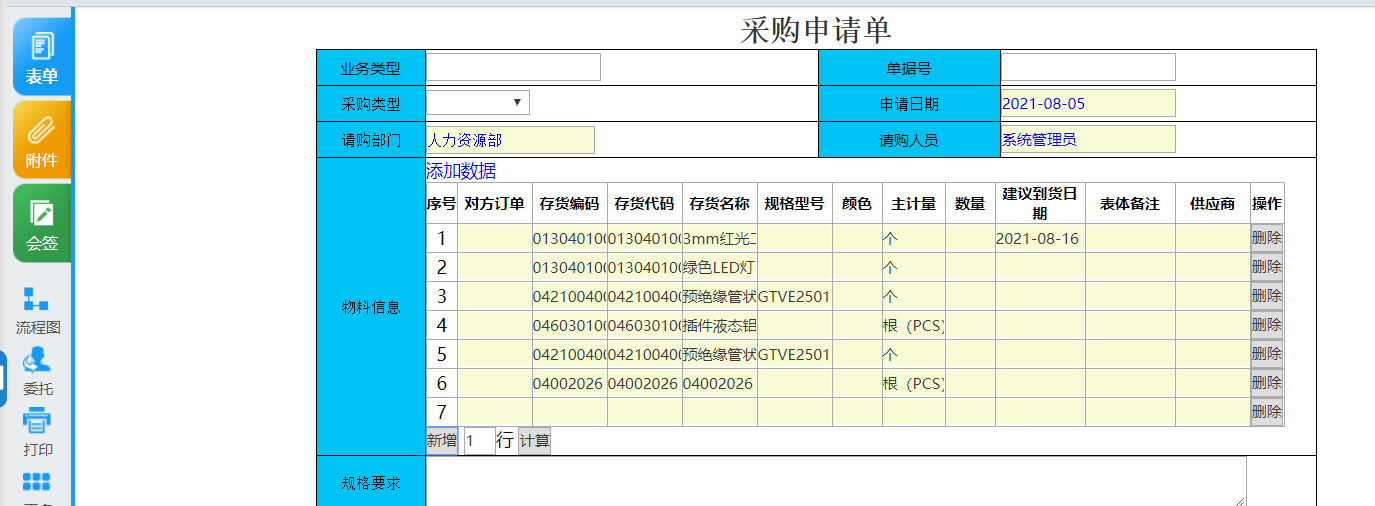Click row 6 存货名称 cell 04002026
Viewport: 1375px width, 506px height.
pyautogui.click(x=720, y=383)
